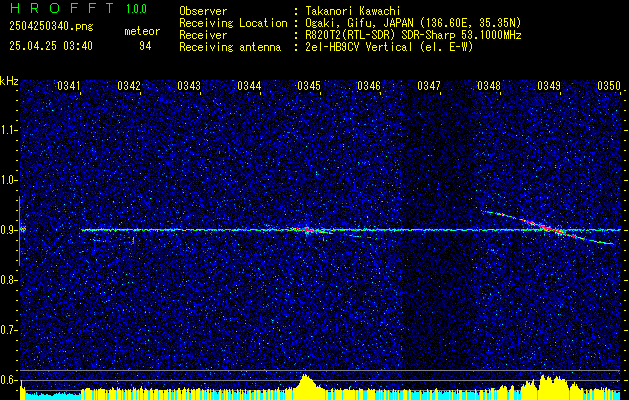The image size is (629, 400).
Task: Click the Receiver field label
Action: 203,35
